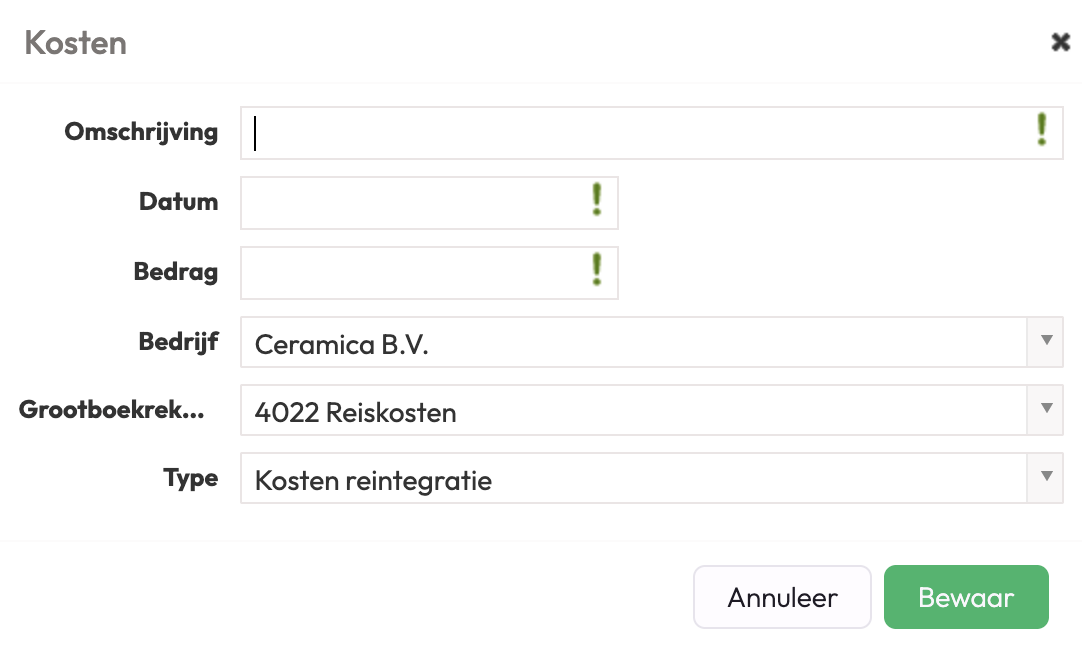This screenshot has height=650, width=1082.
Task: Click the Bedrag field label
Action: [176, 272]
